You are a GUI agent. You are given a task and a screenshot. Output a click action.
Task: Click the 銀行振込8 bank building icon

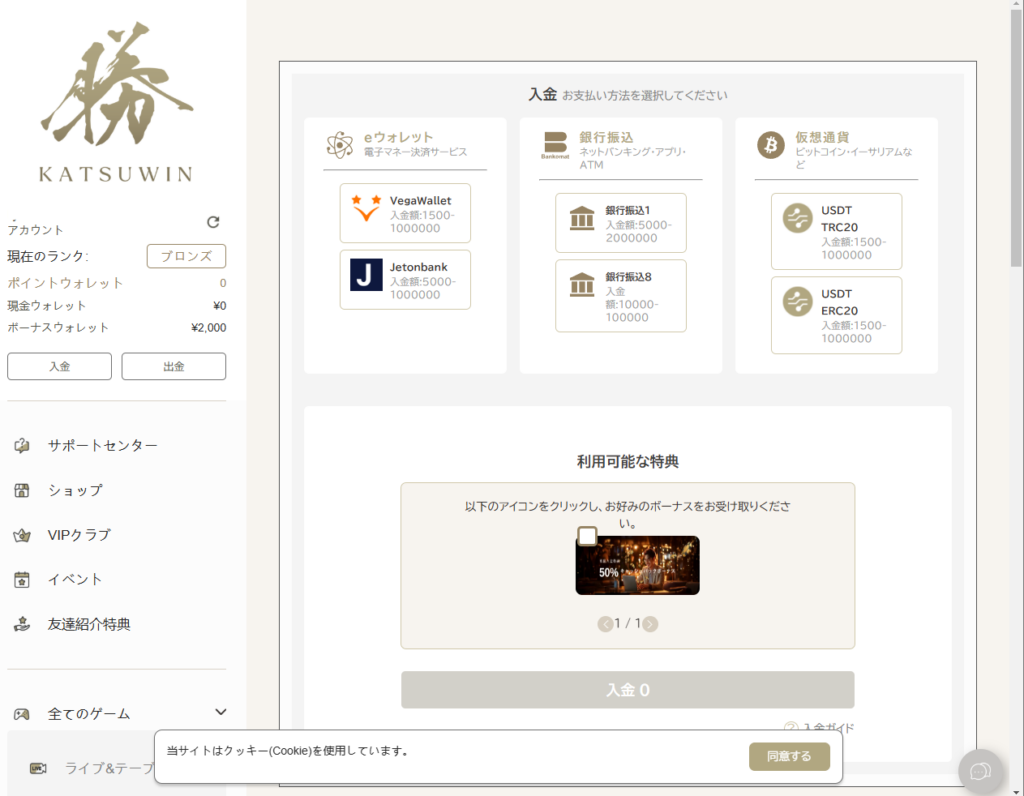582,285
